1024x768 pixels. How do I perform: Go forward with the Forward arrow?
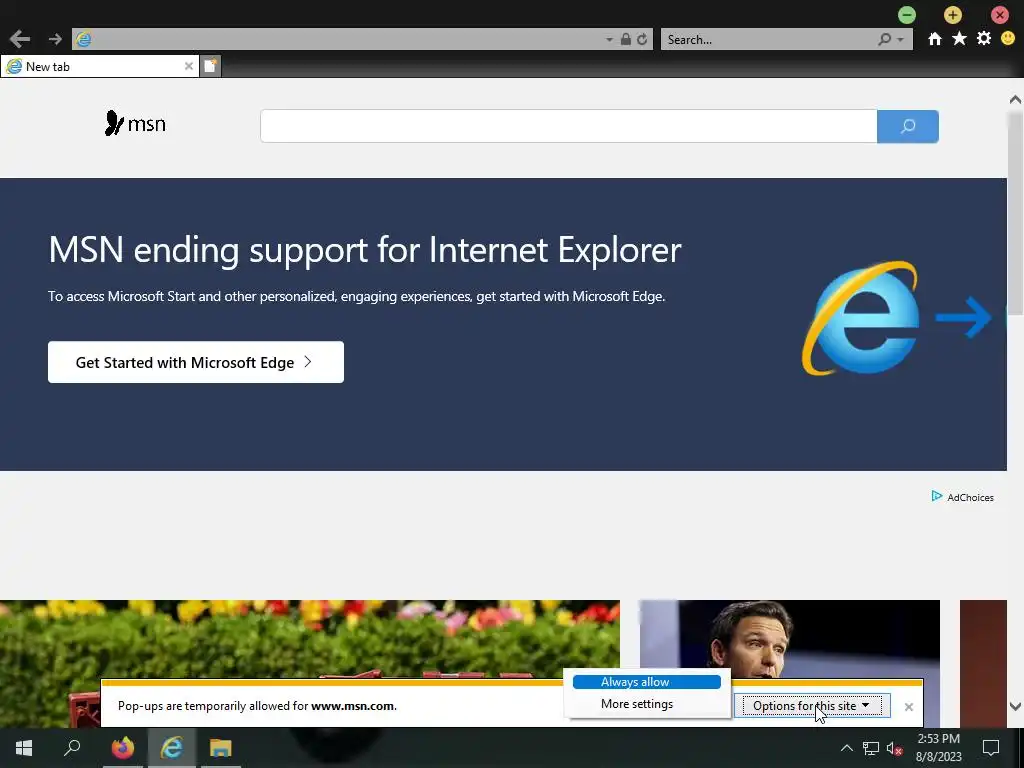click(55, 39)
